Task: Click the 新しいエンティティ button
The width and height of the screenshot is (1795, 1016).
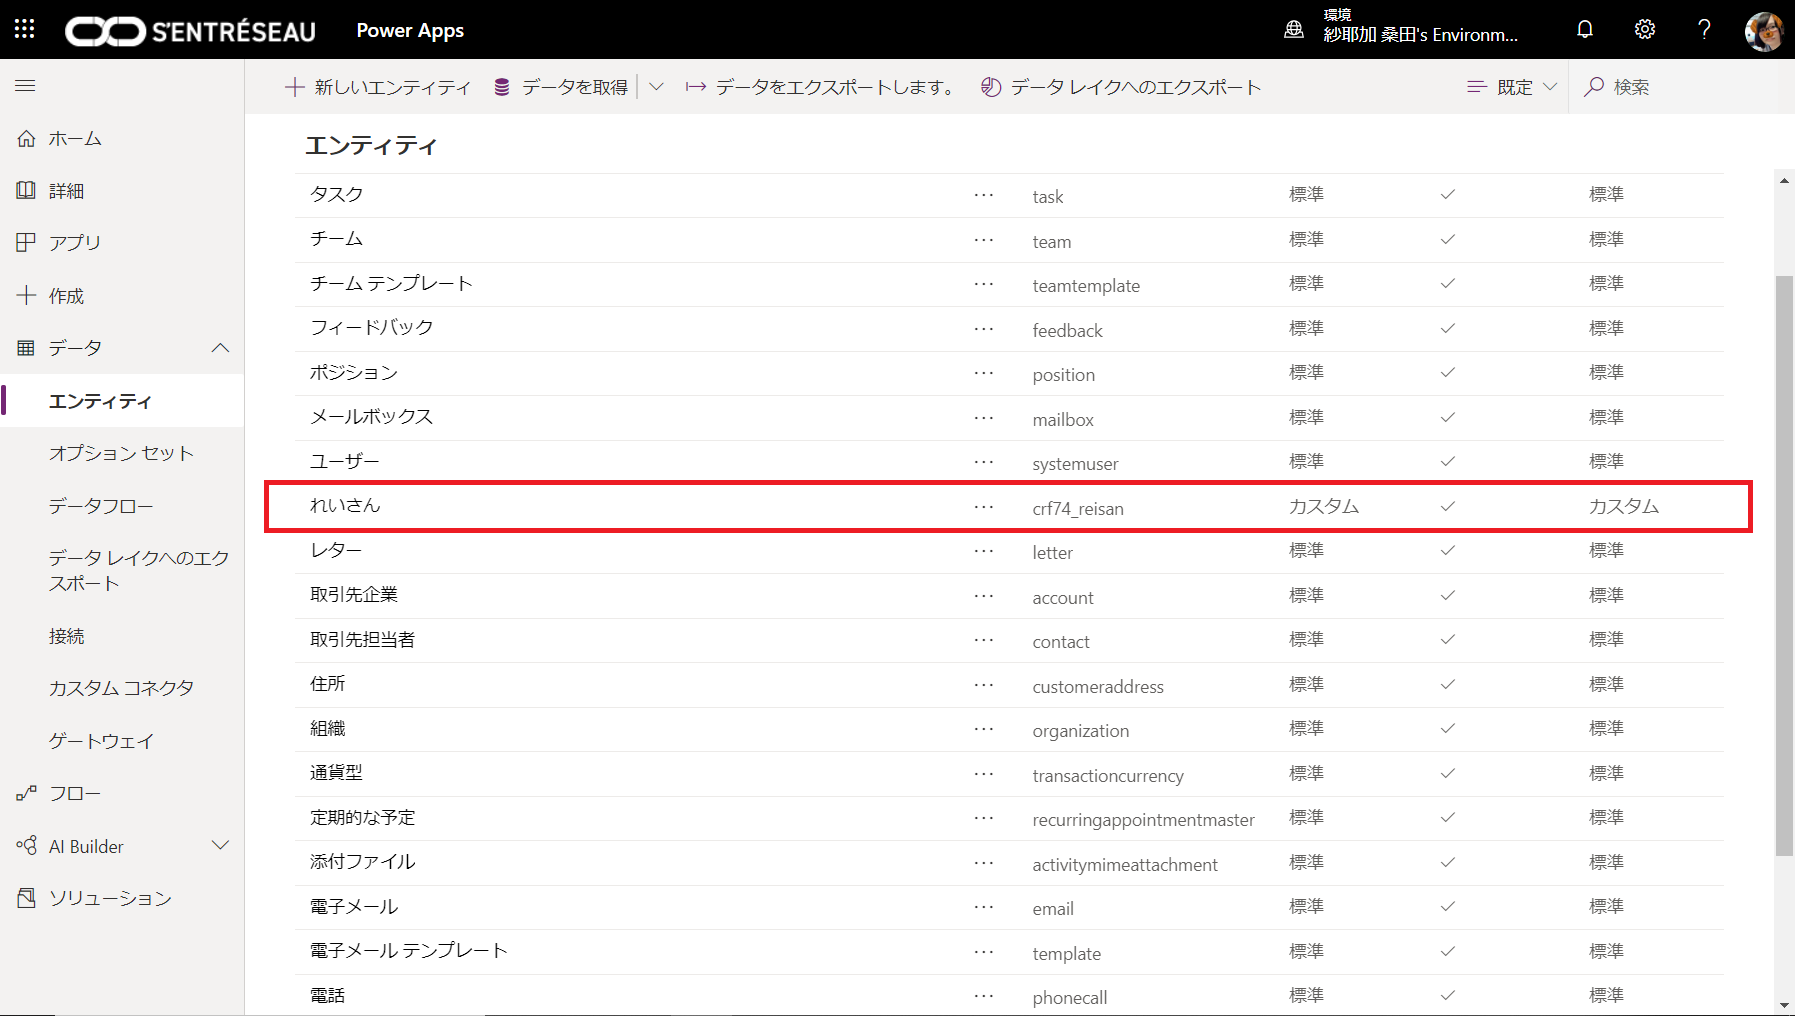Action: pos(377,87)
